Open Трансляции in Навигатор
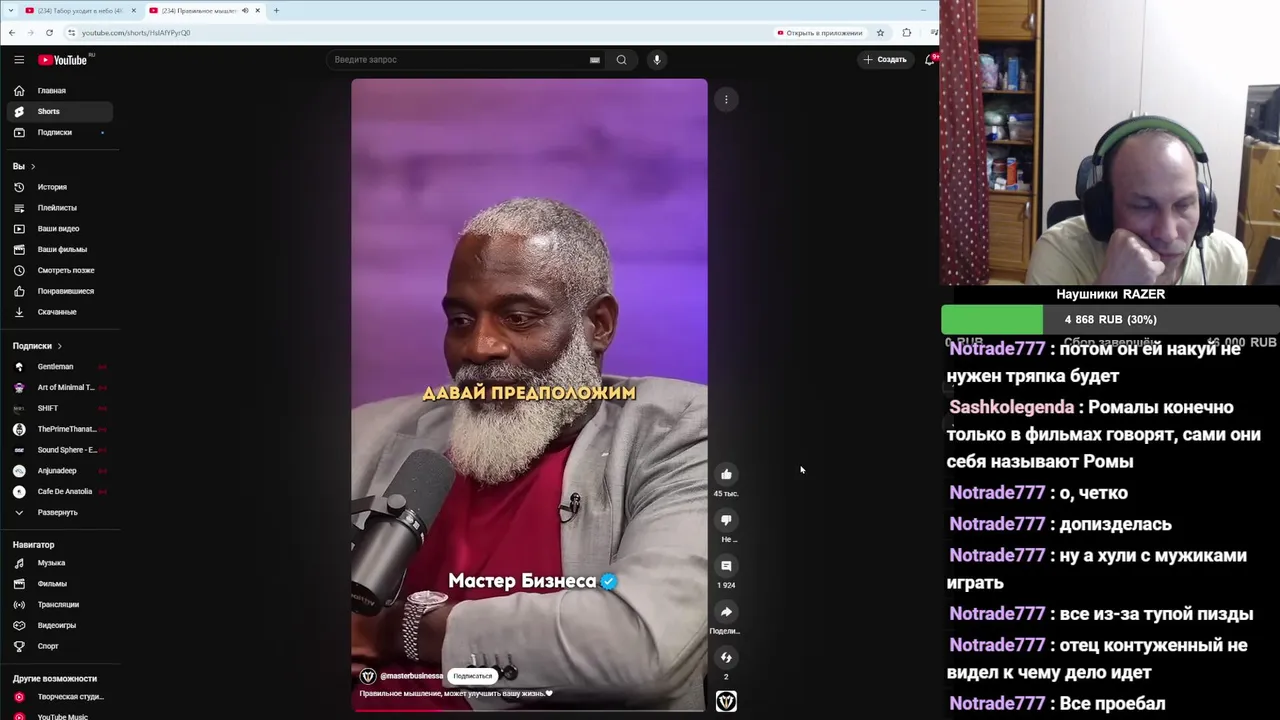 (x=60, y=605)
